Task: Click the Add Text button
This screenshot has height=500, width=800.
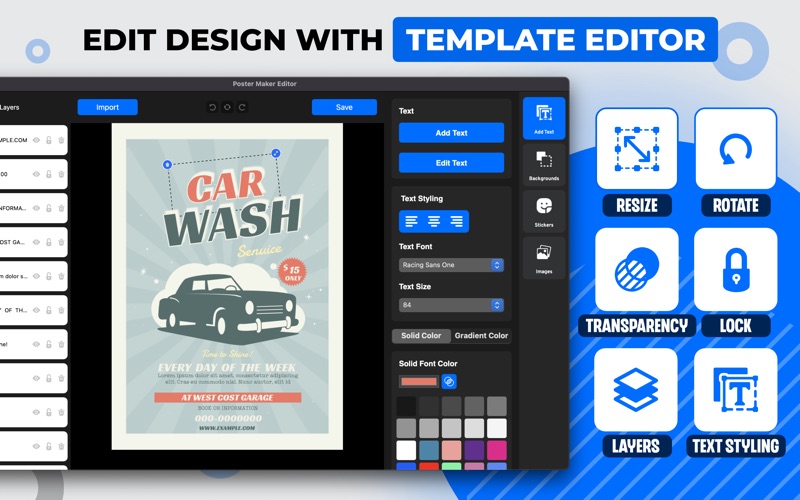Action: (452, 133)
